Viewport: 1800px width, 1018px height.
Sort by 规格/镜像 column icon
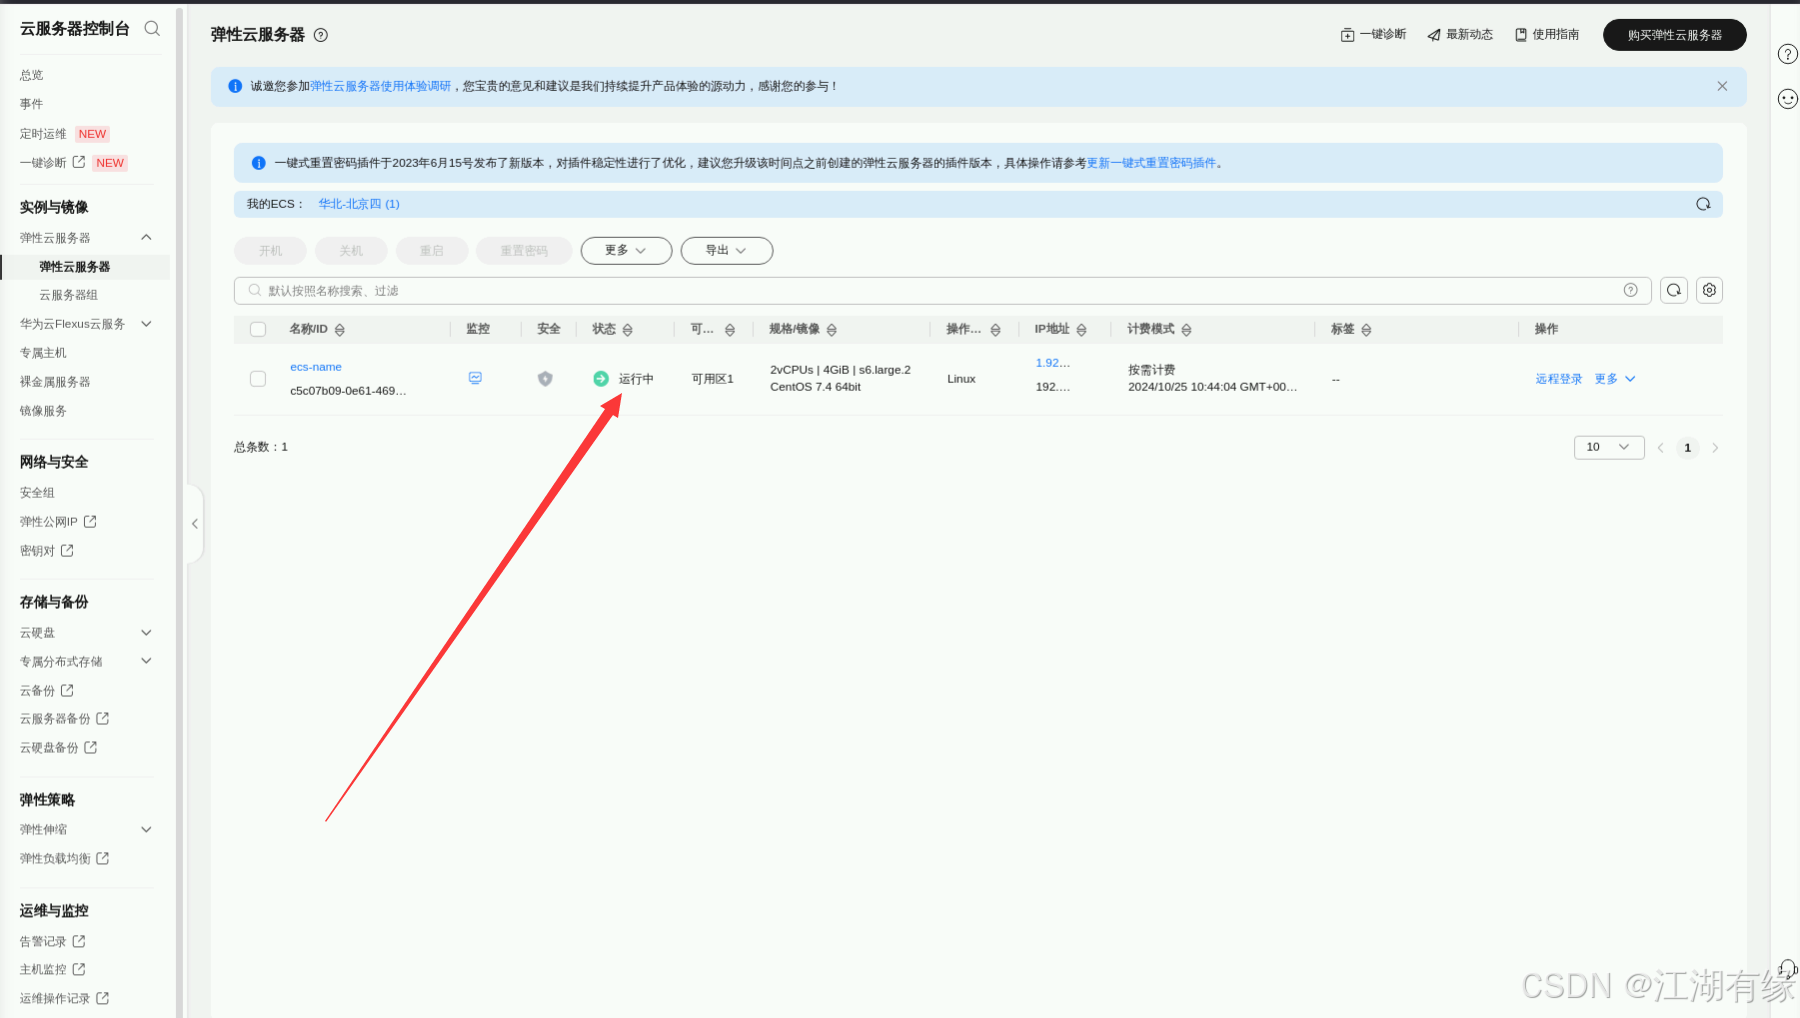(x=832, y=330)
